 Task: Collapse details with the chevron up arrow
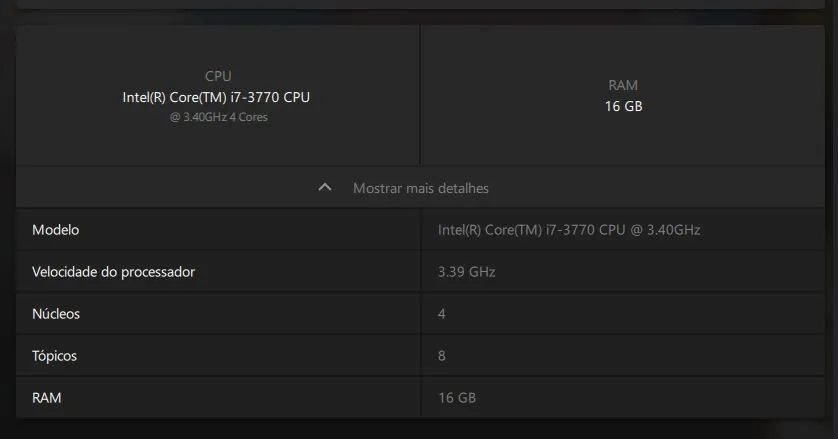[324, 187]
